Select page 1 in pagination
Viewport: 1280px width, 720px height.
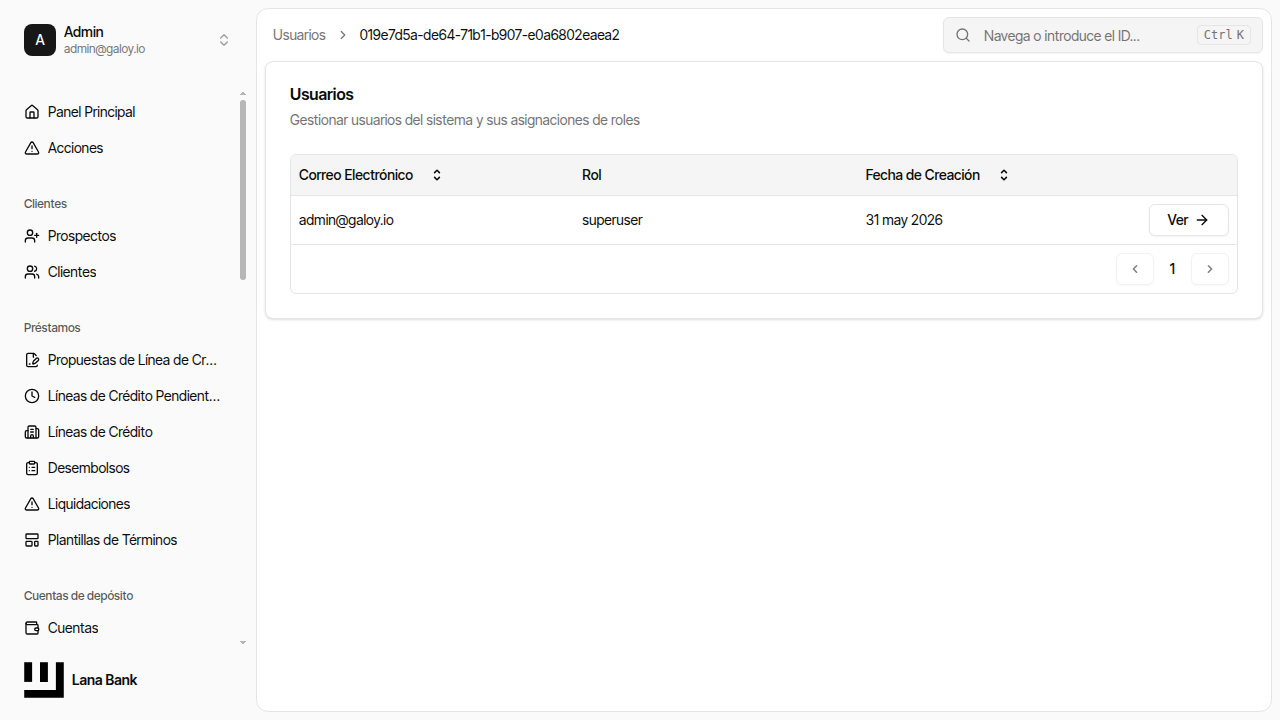tap(1173, 269)
